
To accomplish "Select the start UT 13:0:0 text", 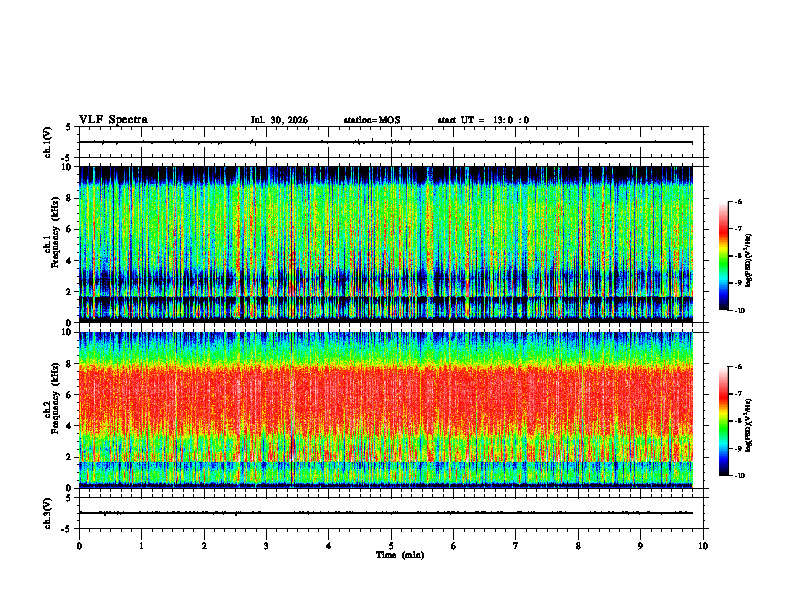I will pos(483,120).
